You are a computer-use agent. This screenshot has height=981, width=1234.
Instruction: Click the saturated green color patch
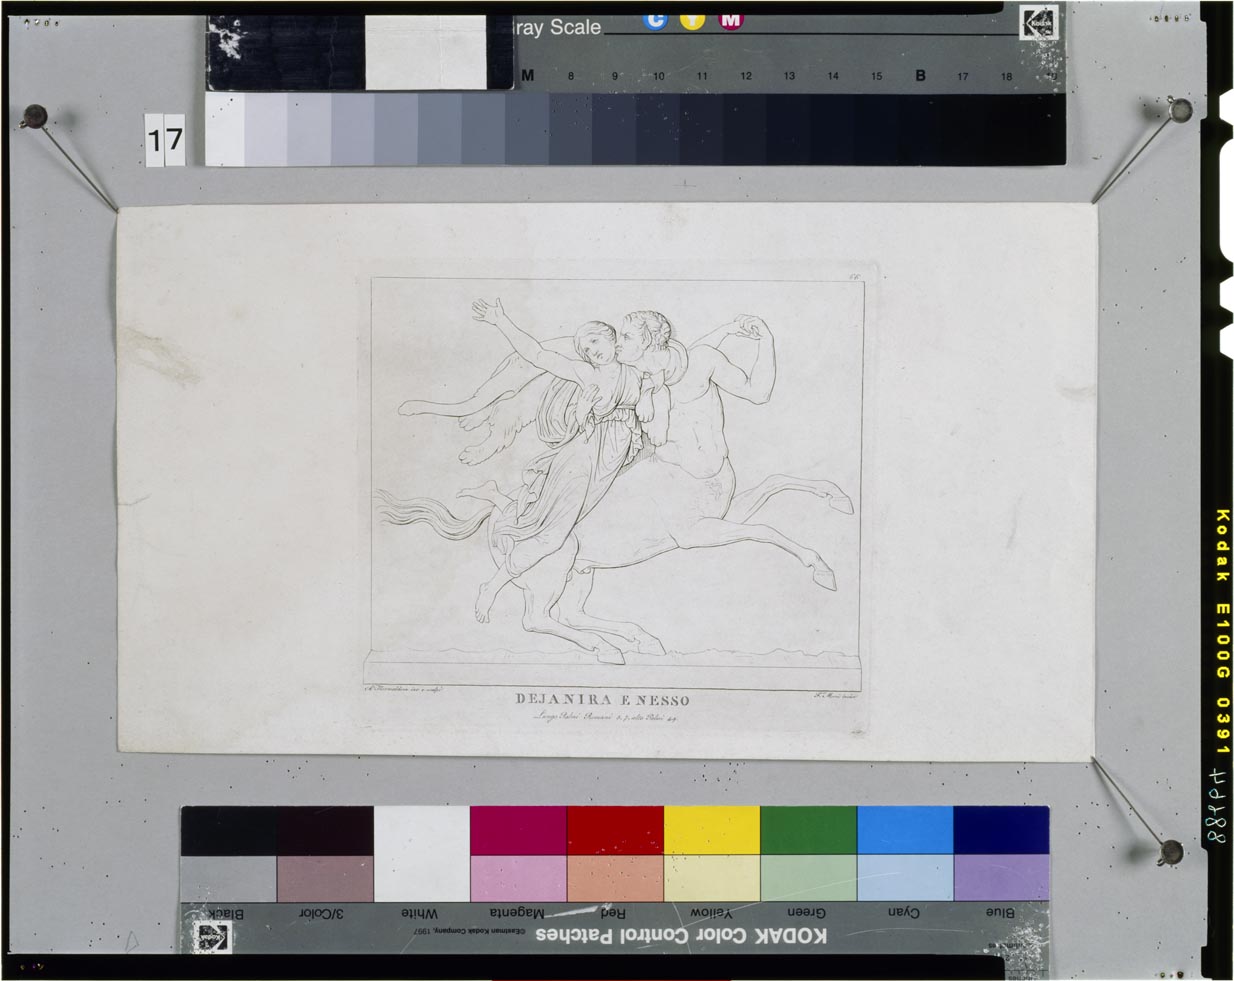808,831
